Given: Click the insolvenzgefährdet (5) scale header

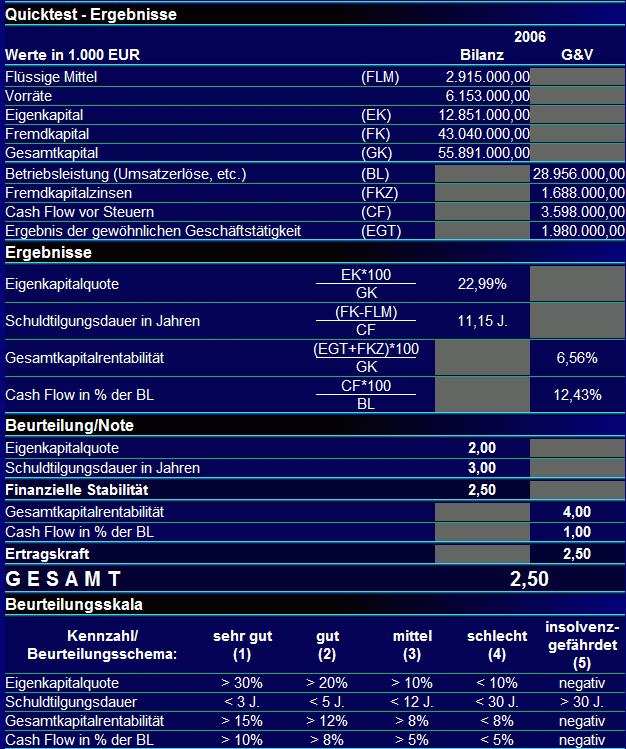Looking at the screenshot, I should pos(582,645).
